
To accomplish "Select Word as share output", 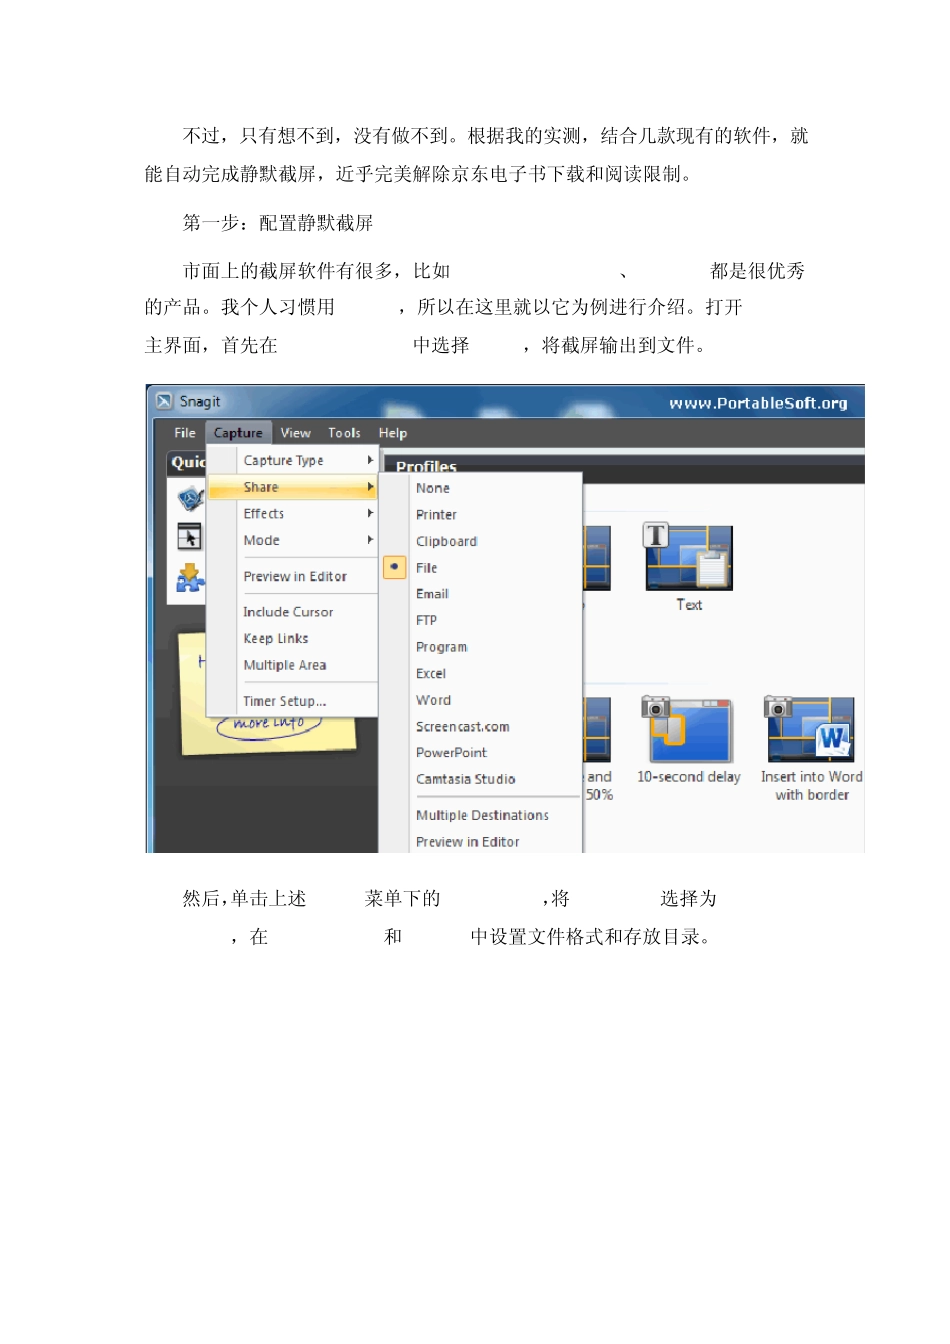I will click(x=481, y=700).
